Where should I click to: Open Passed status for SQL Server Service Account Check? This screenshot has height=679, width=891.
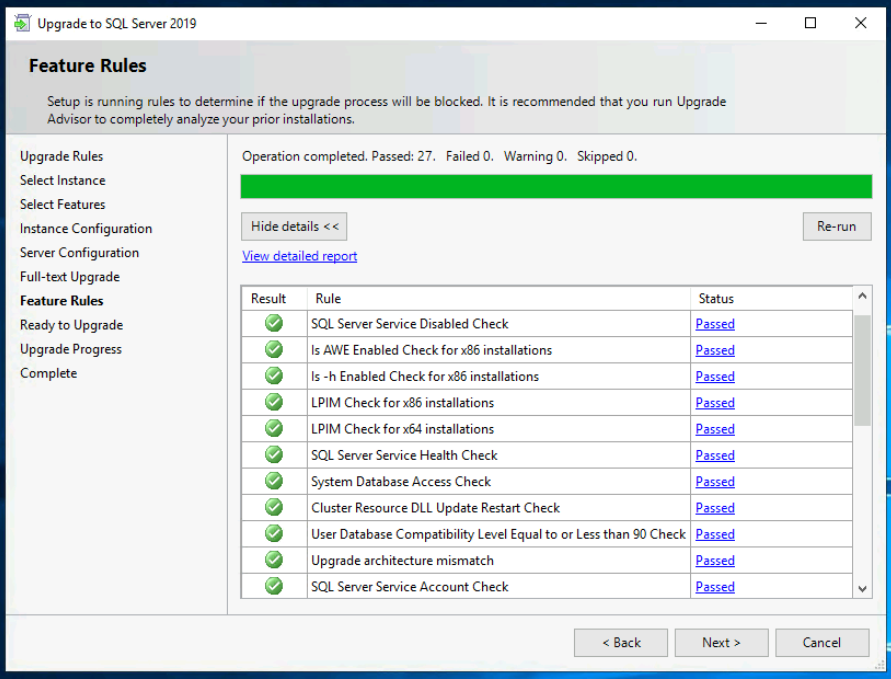click(715, 586)
